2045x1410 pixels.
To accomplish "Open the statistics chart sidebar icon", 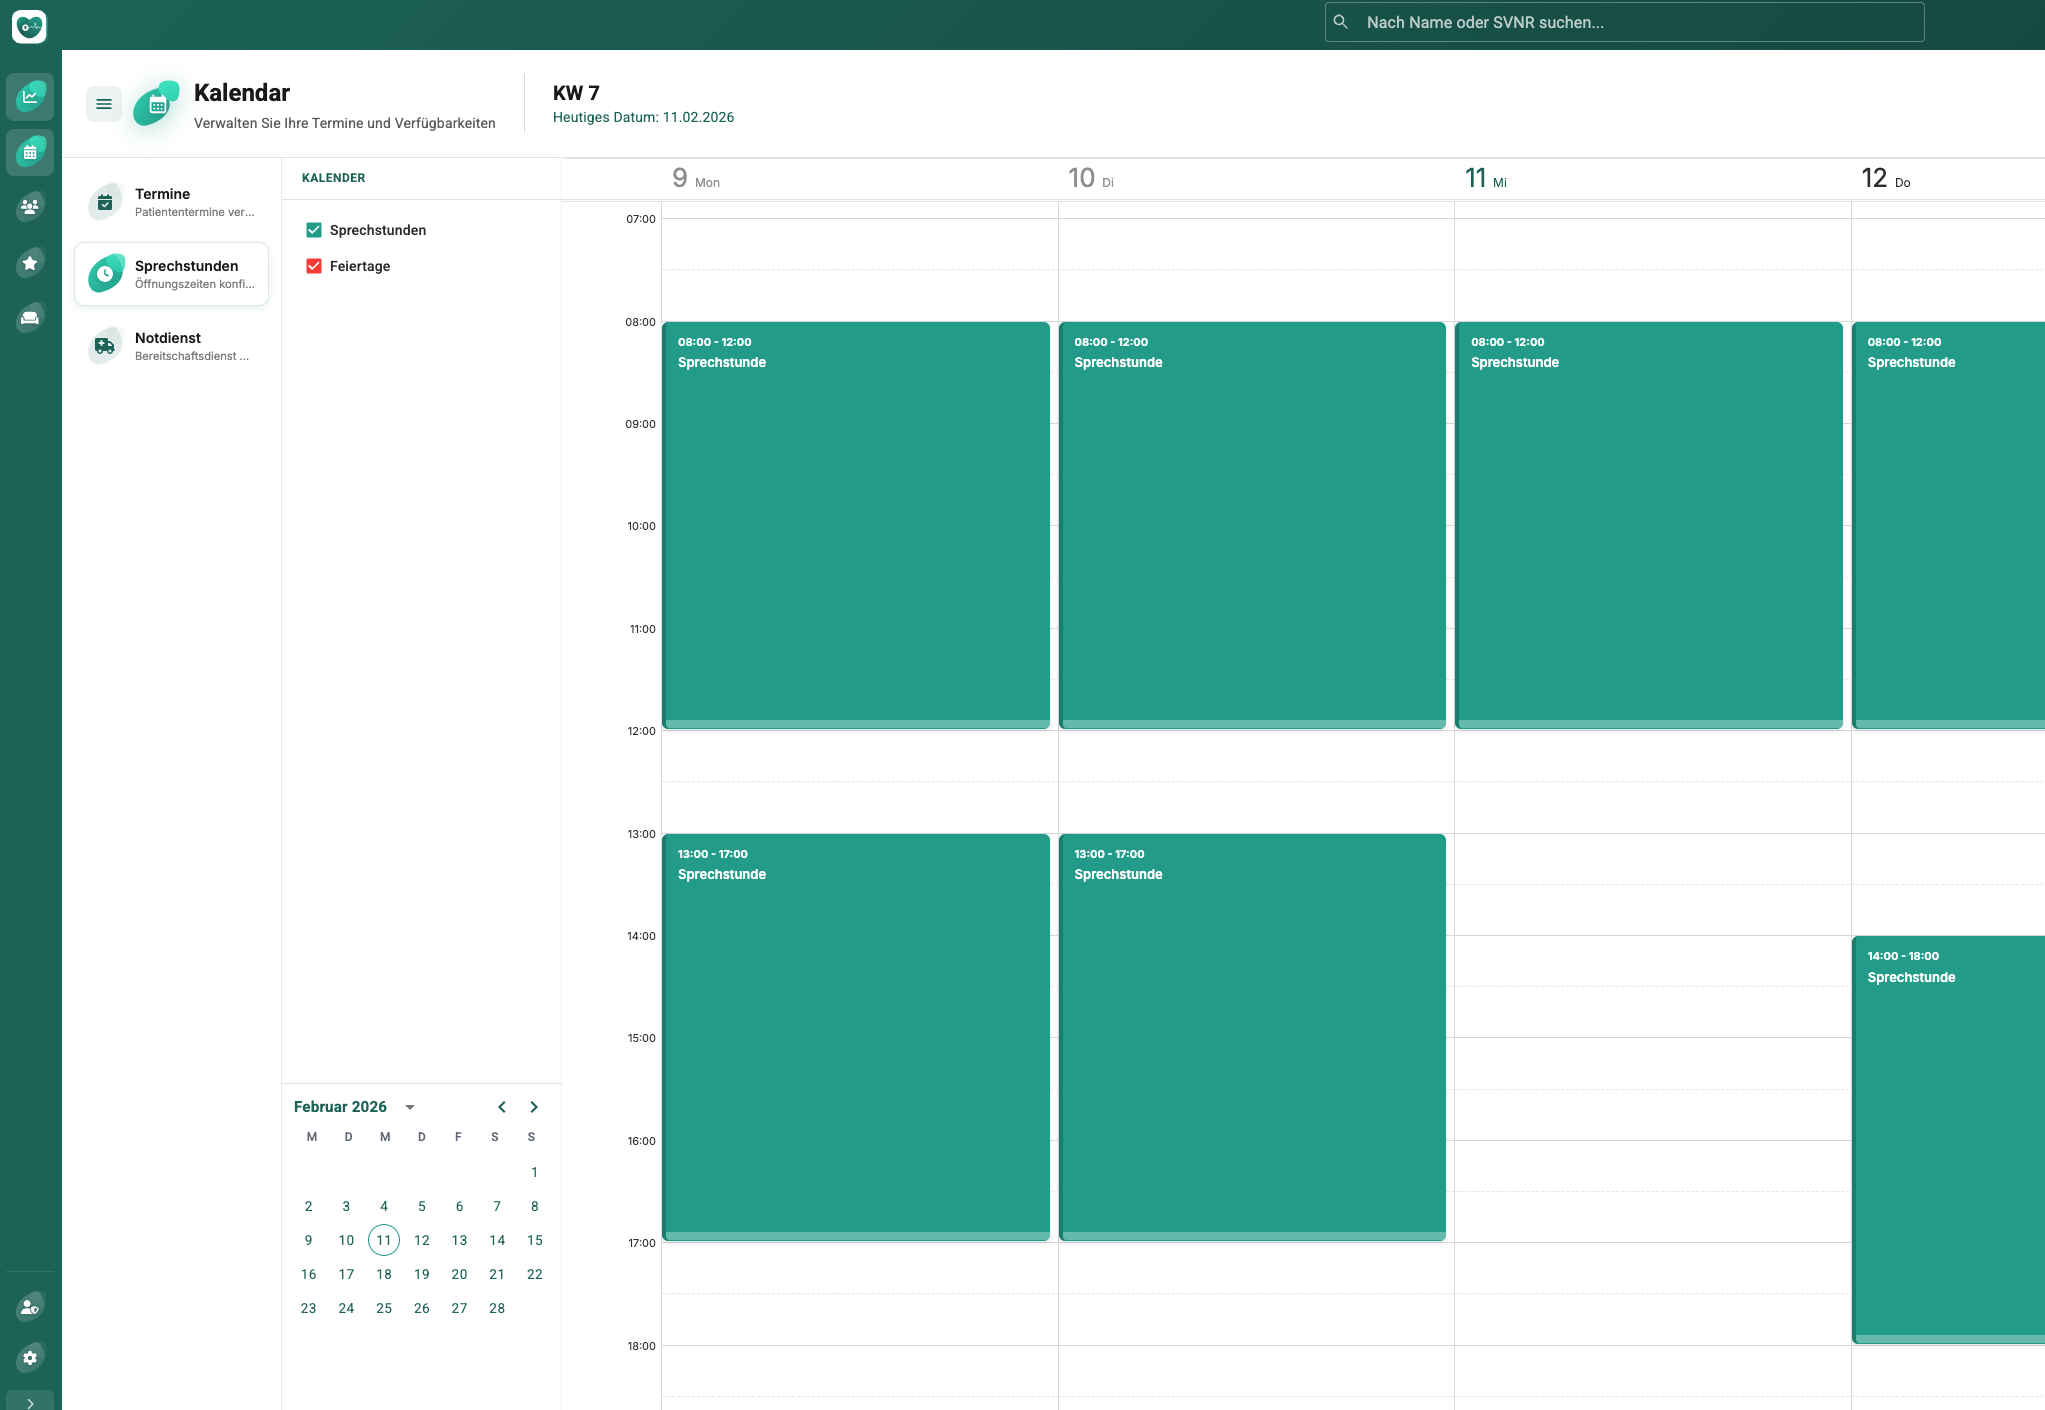I will [30, 97].
